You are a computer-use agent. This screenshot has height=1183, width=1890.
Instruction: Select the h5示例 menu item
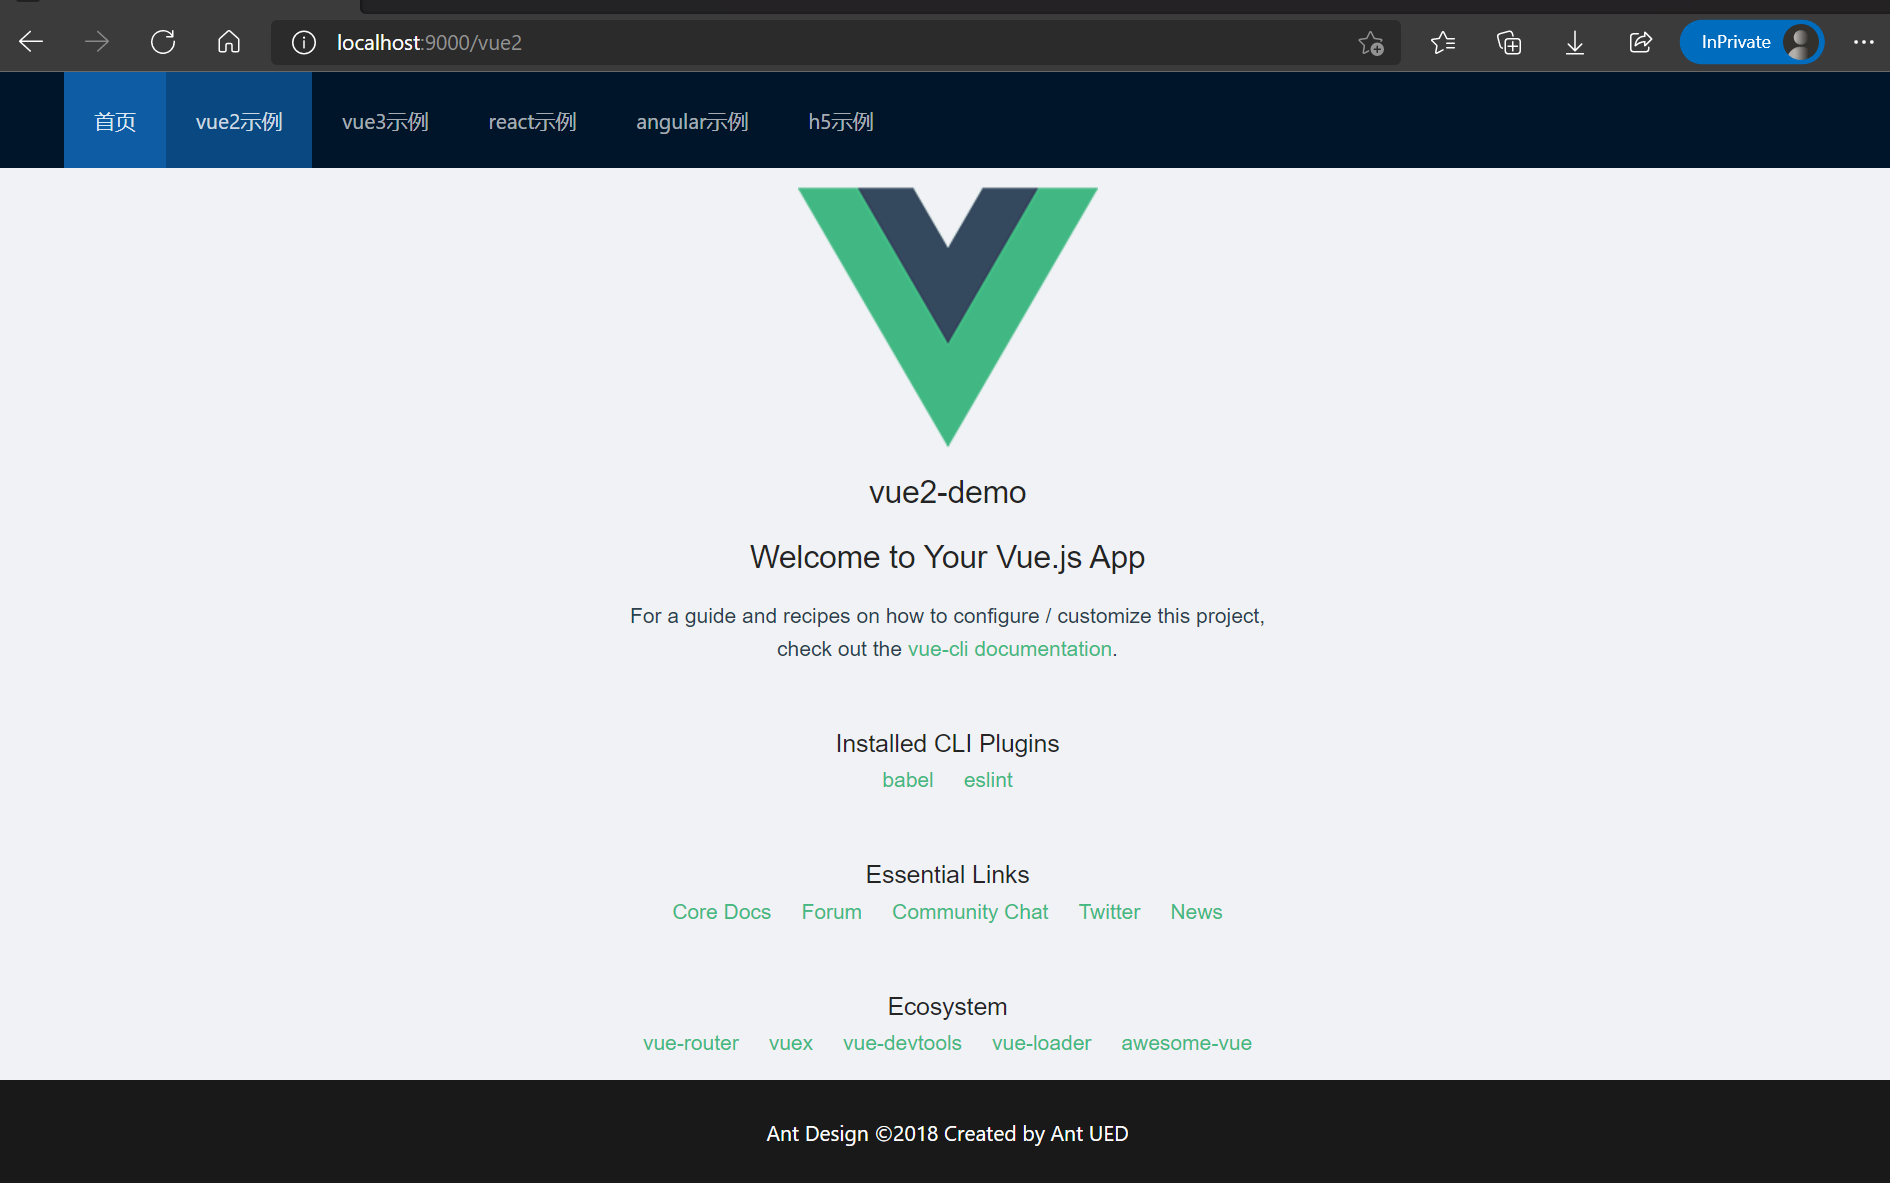click(841, 120)
